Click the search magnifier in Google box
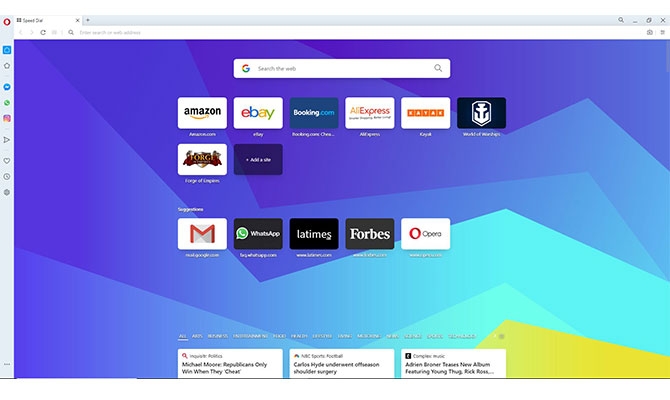This screenshot has width=670, height=400. [x=438, y=68]
